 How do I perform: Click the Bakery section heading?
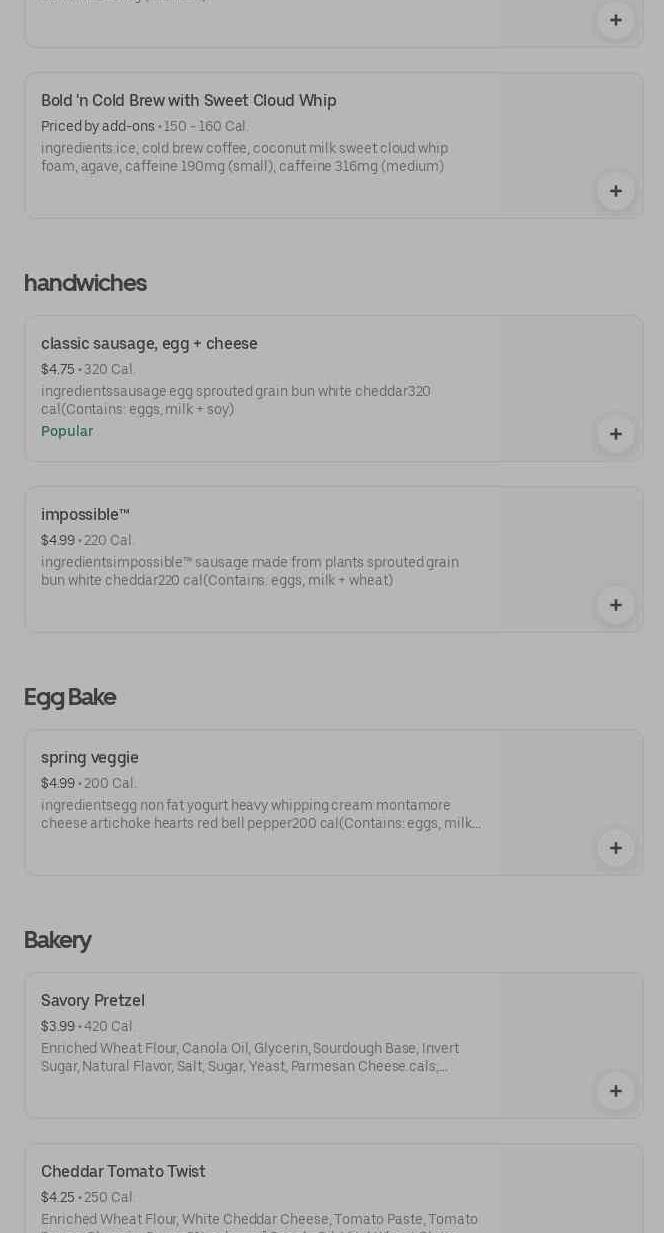tap(58, 940)
